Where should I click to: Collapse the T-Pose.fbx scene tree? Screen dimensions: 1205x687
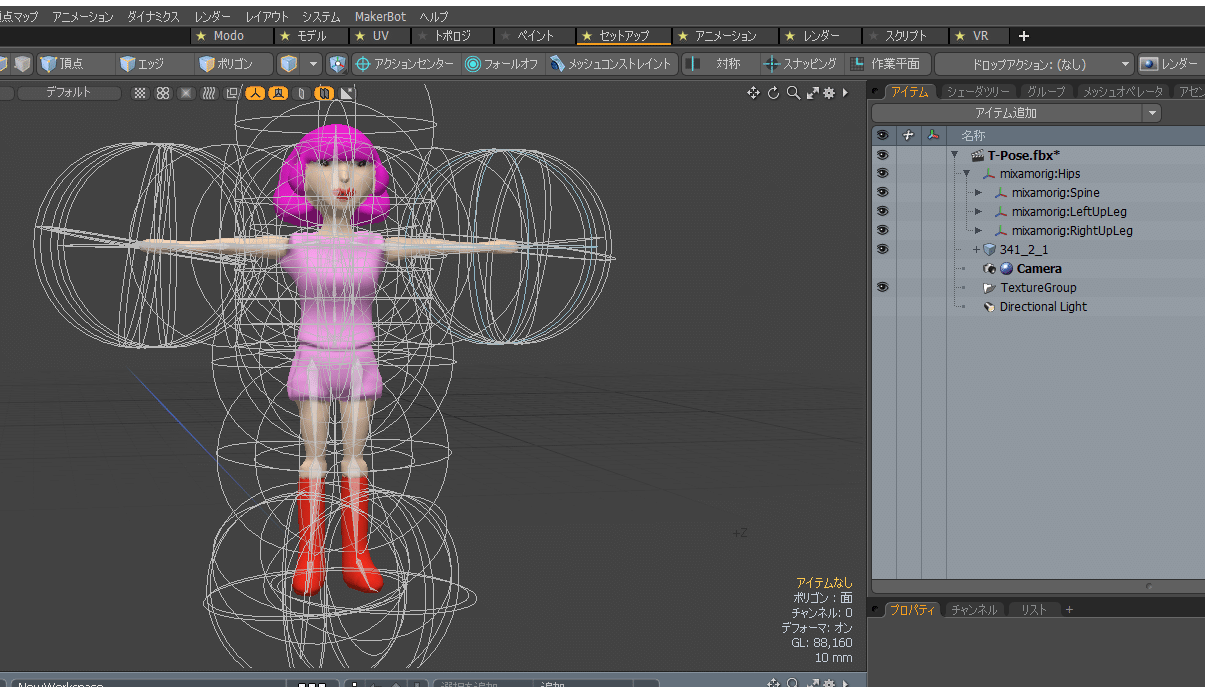click(954, 155)
